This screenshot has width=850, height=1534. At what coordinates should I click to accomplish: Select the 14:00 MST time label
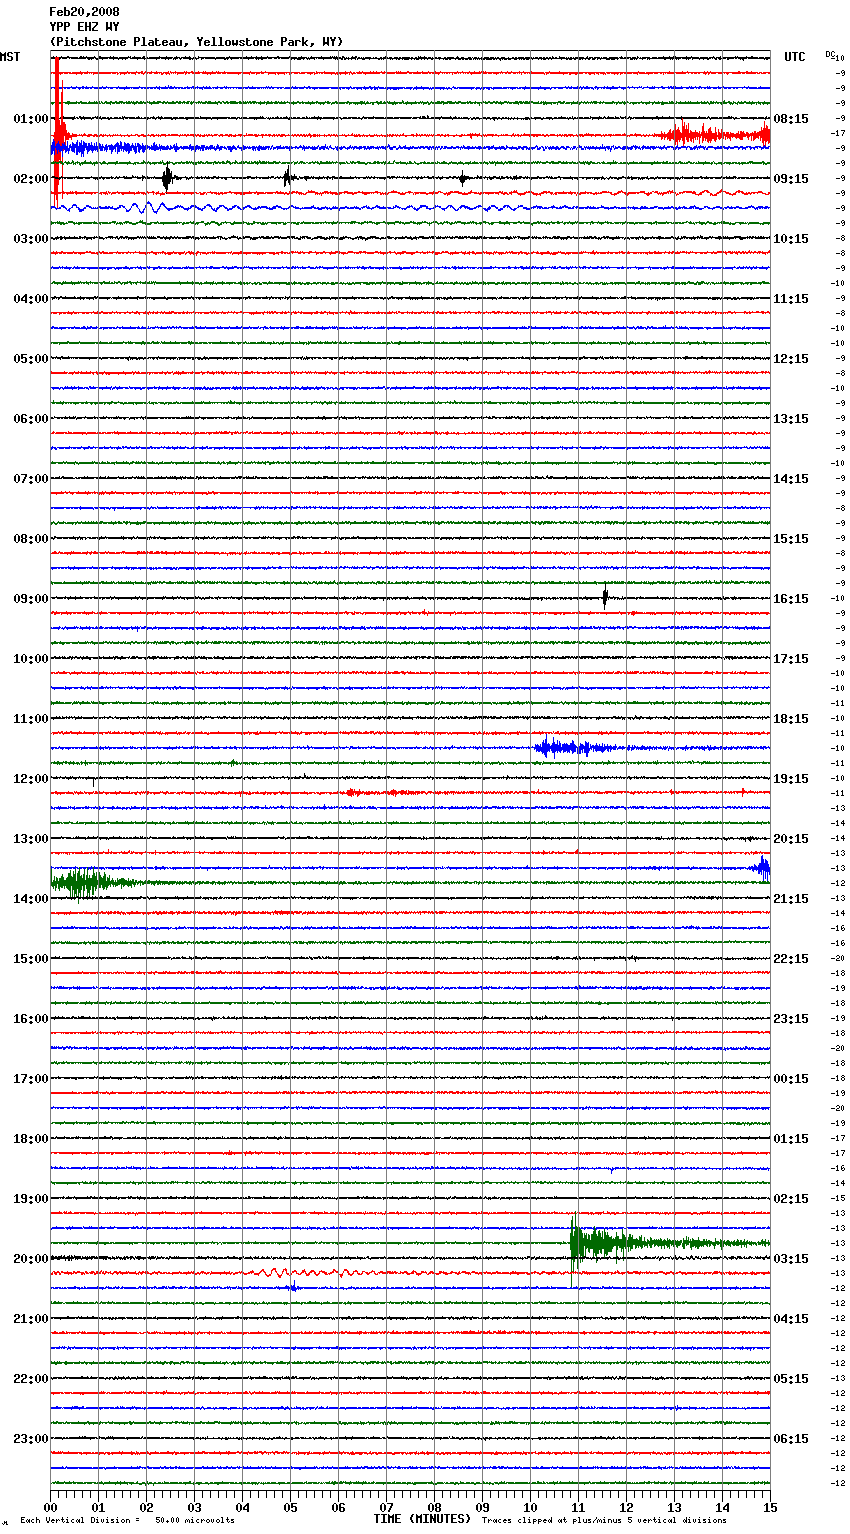[31, 899]
